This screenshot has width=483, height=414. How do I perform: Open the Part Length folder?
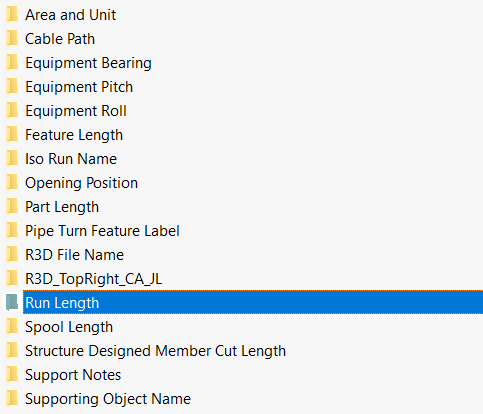click(62, 207)
